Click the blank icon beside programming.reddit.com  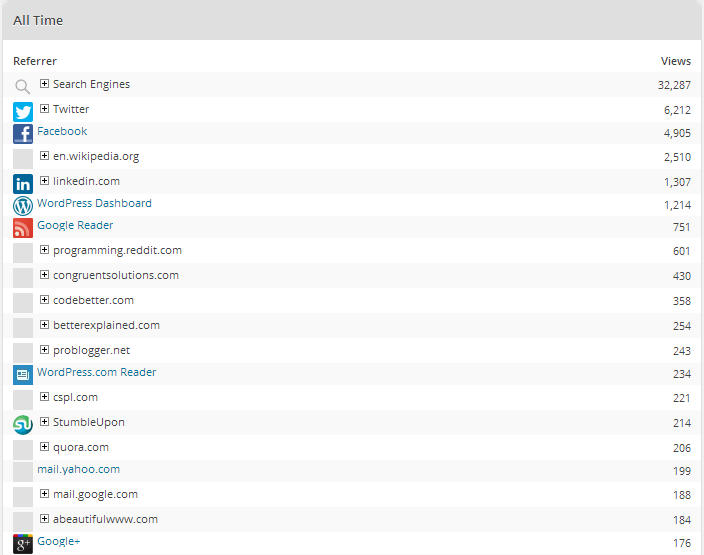tap(23, 253)
